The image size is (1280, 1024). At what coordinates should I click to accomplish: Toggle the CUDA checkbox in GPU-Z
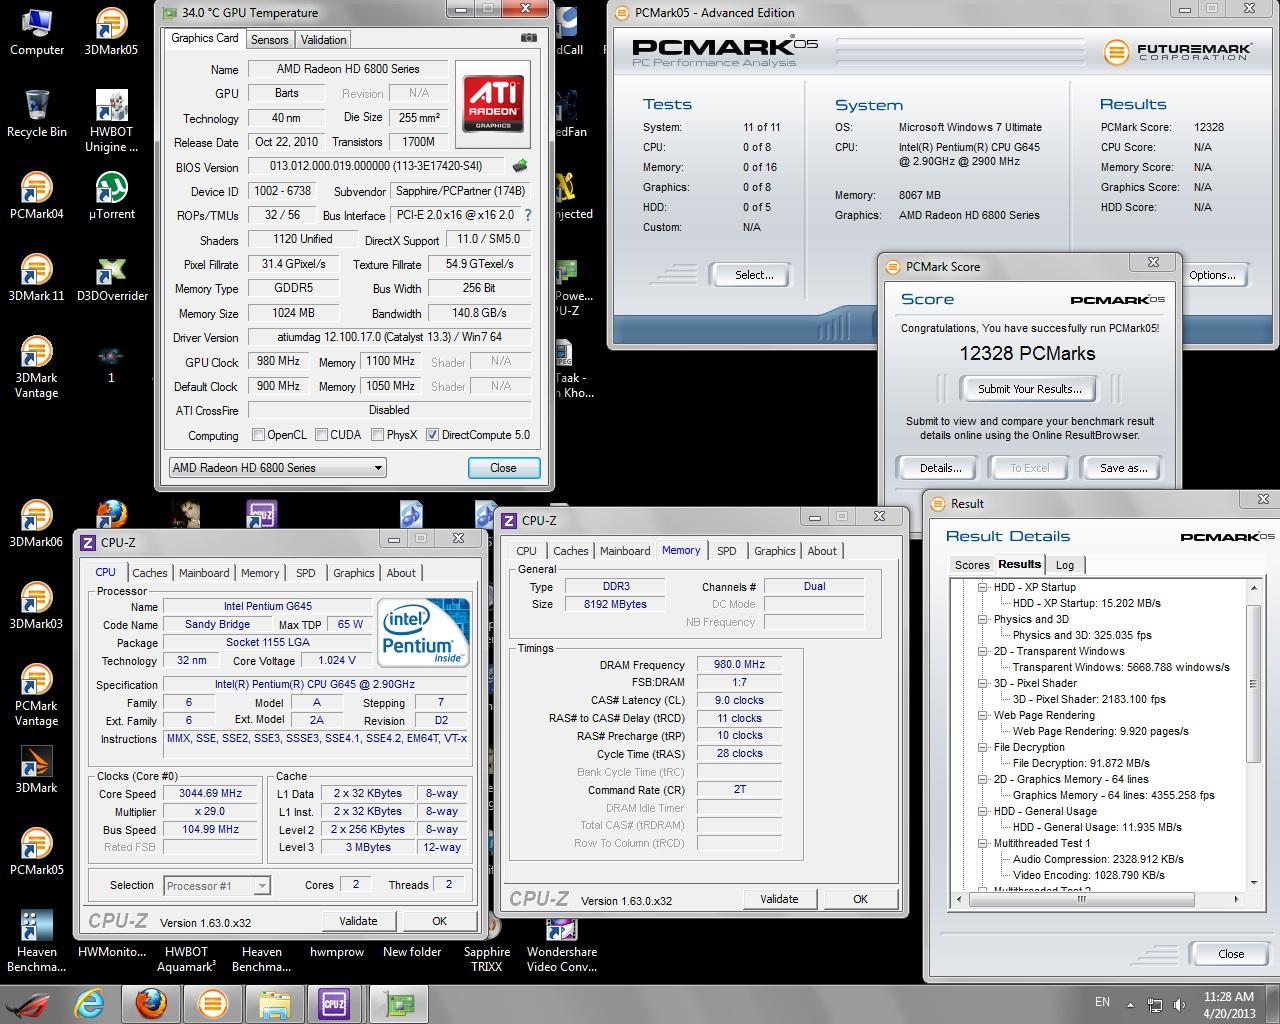pyautogui.click(x=322, y=435)
